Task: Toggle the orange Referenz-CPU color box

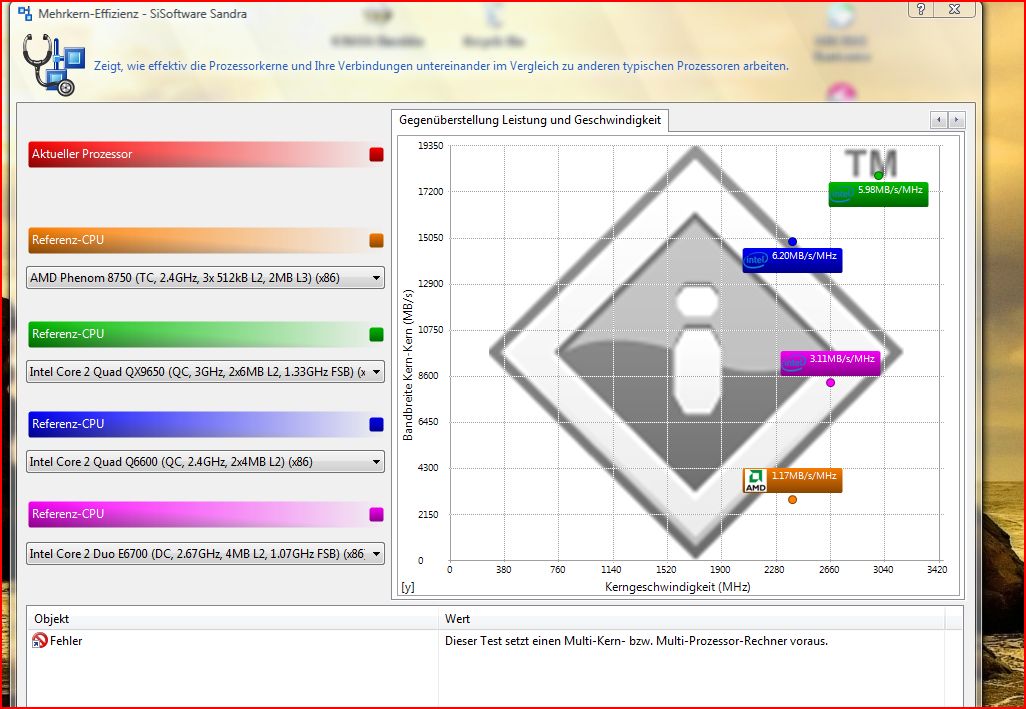Action: [376, 240]
